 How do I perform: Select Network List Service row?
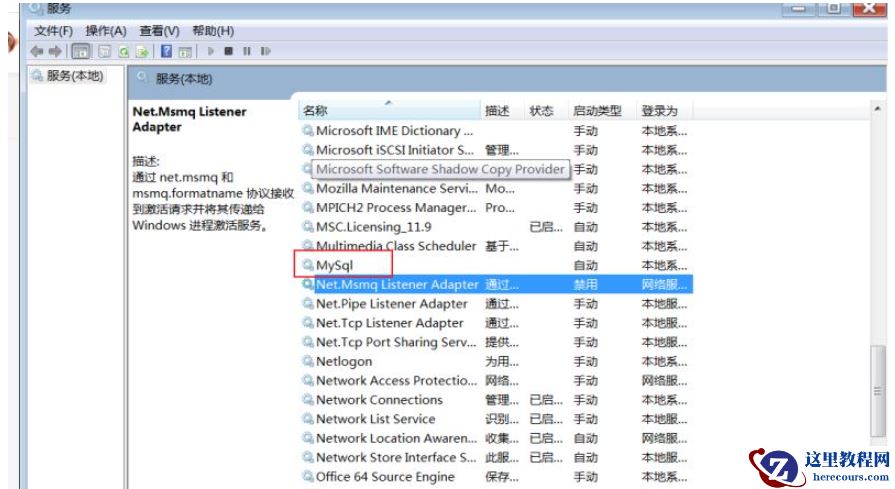coord(497,419)
